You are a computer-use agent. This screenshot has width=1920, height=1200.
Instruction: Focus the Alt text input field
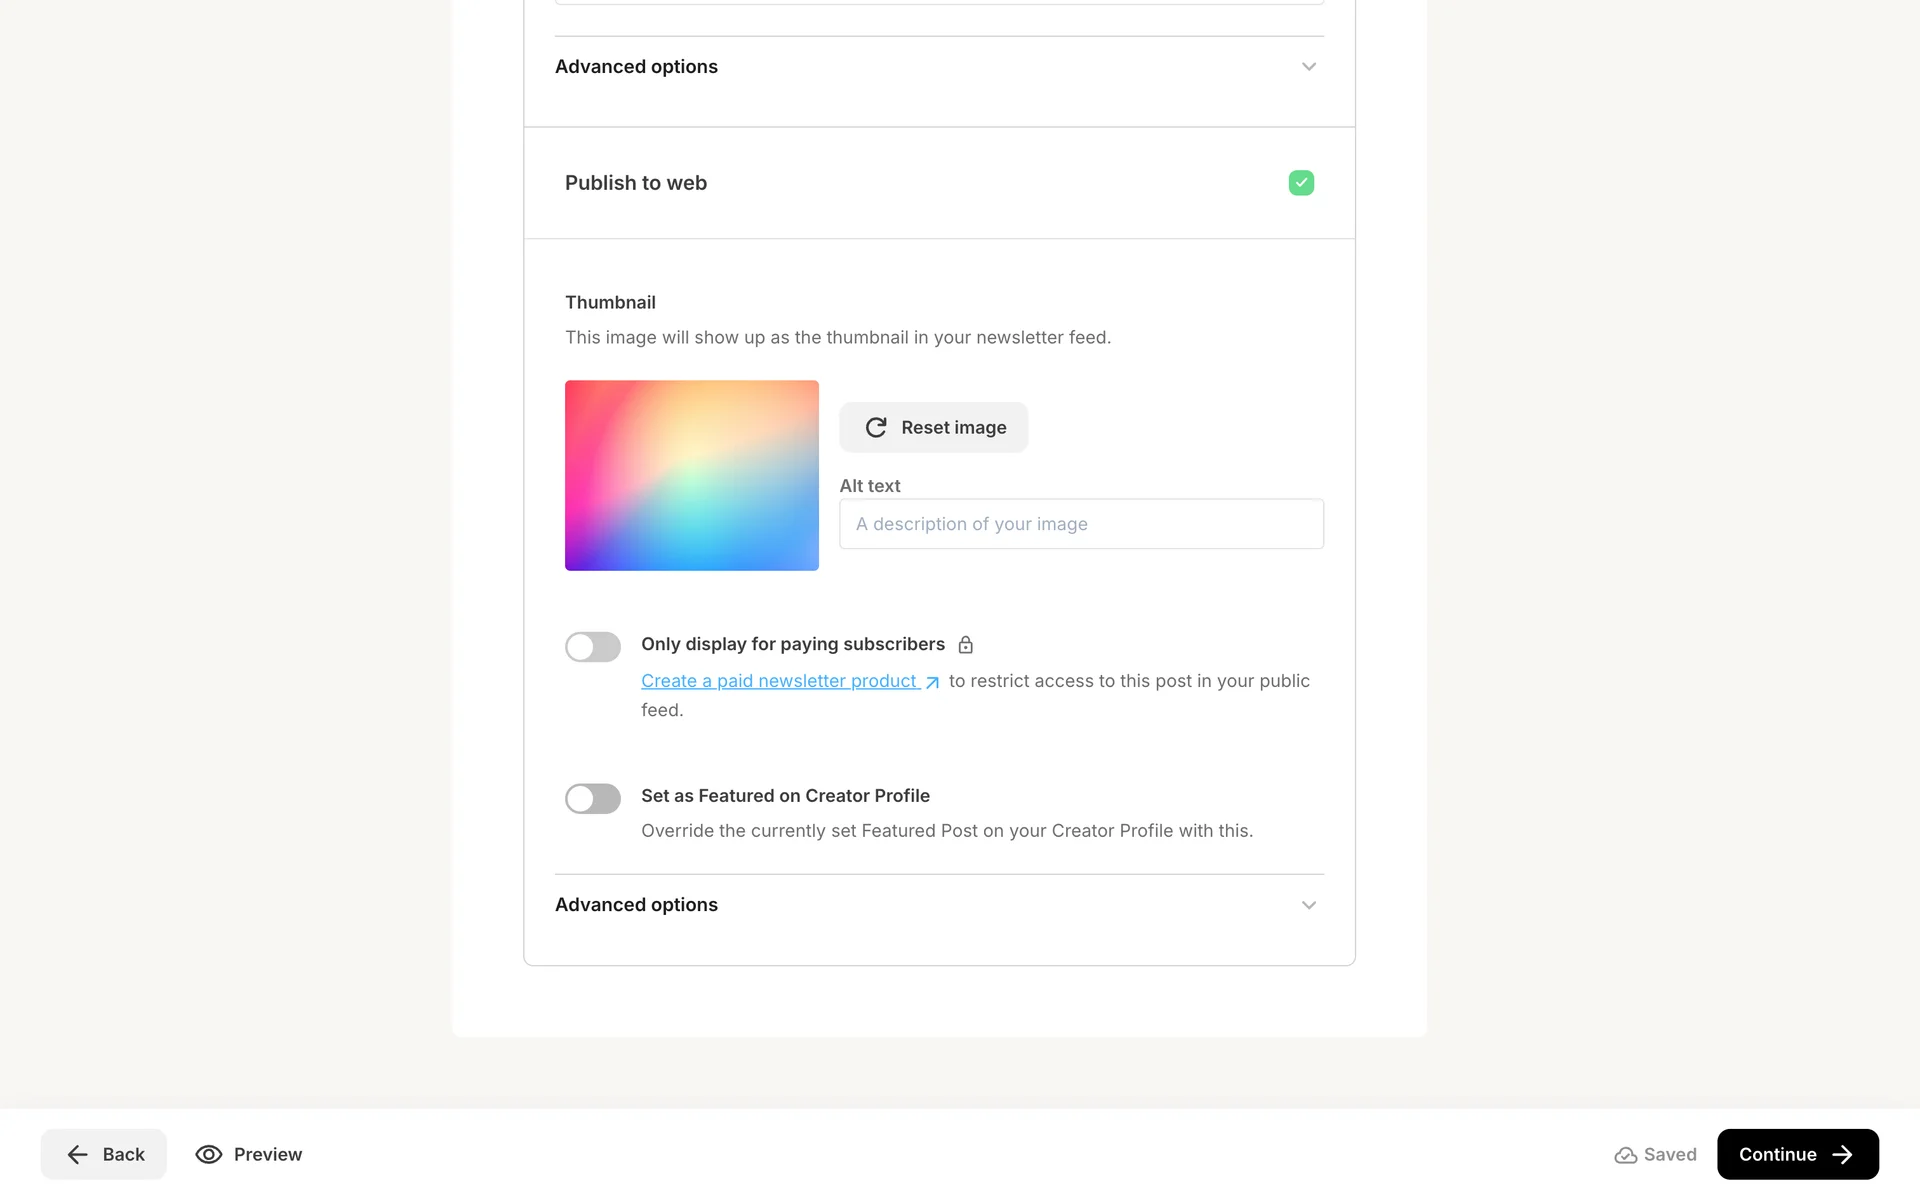[x=1081, y=524]
